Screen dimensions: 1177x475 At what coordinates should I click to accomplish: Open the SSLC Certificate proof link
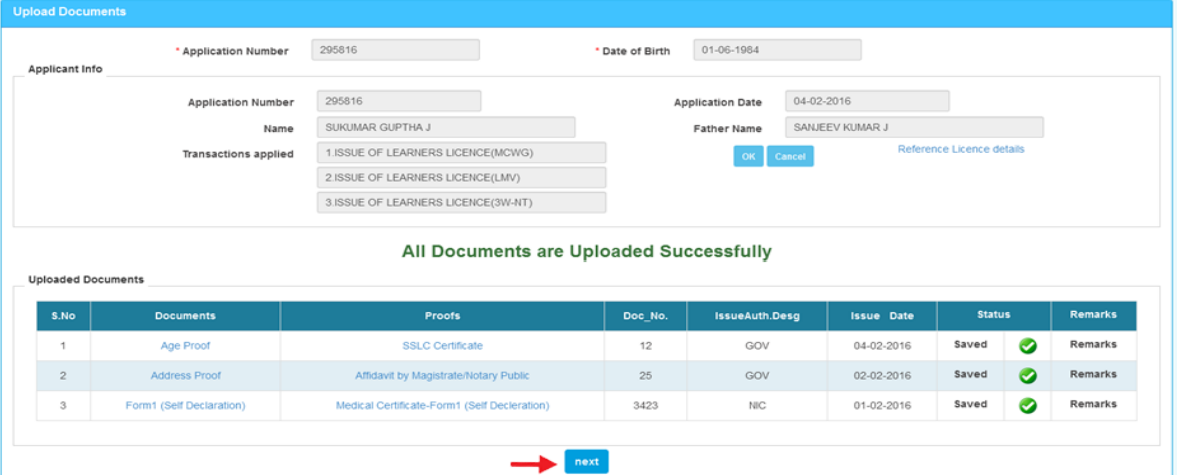442,346
